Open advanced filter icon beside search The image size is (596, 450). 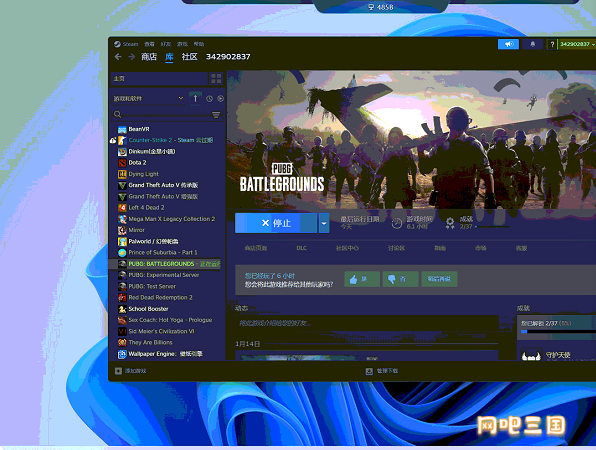216,114
